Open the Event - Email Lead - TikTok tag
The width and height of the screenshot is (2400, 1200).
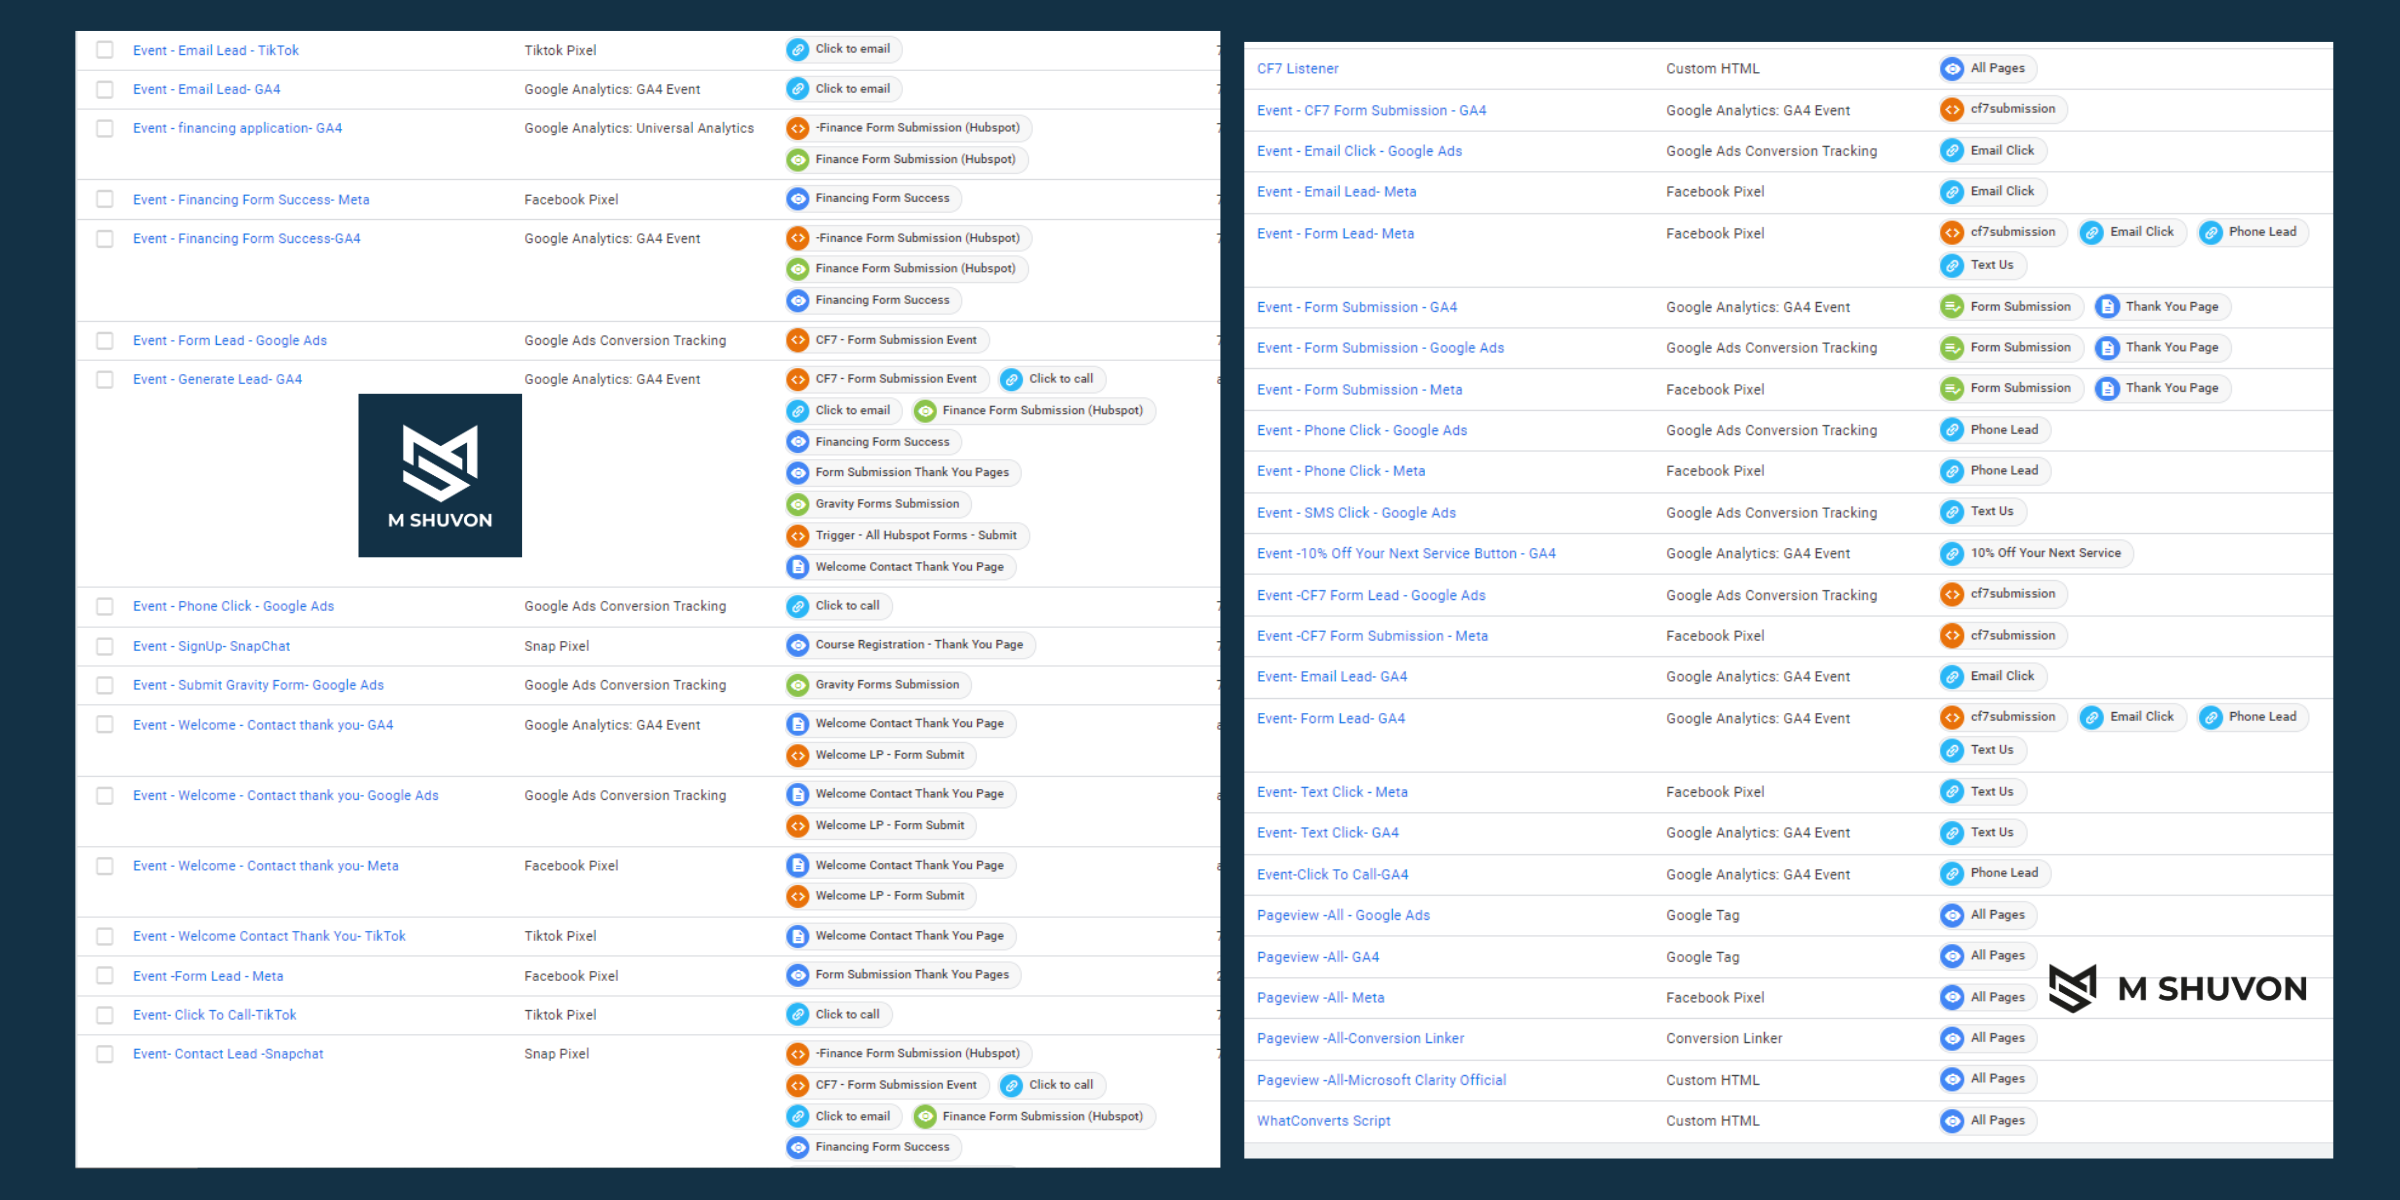[216, 50]
